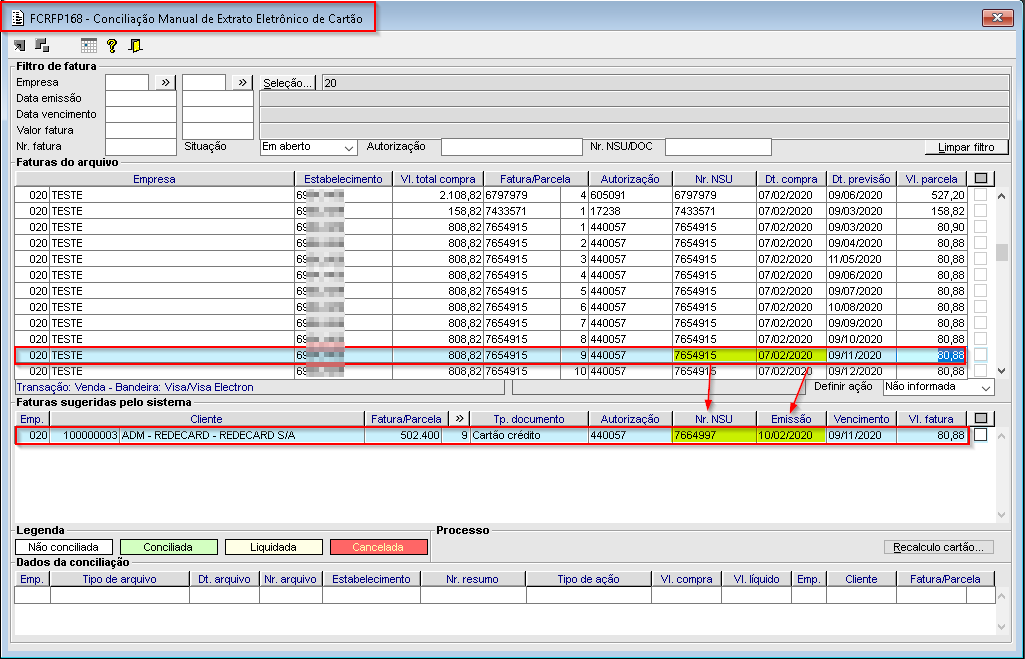Toggle select-all box in Faturas do arquivo header
The width and height of the screenshot is (1025, 659).
981,179
